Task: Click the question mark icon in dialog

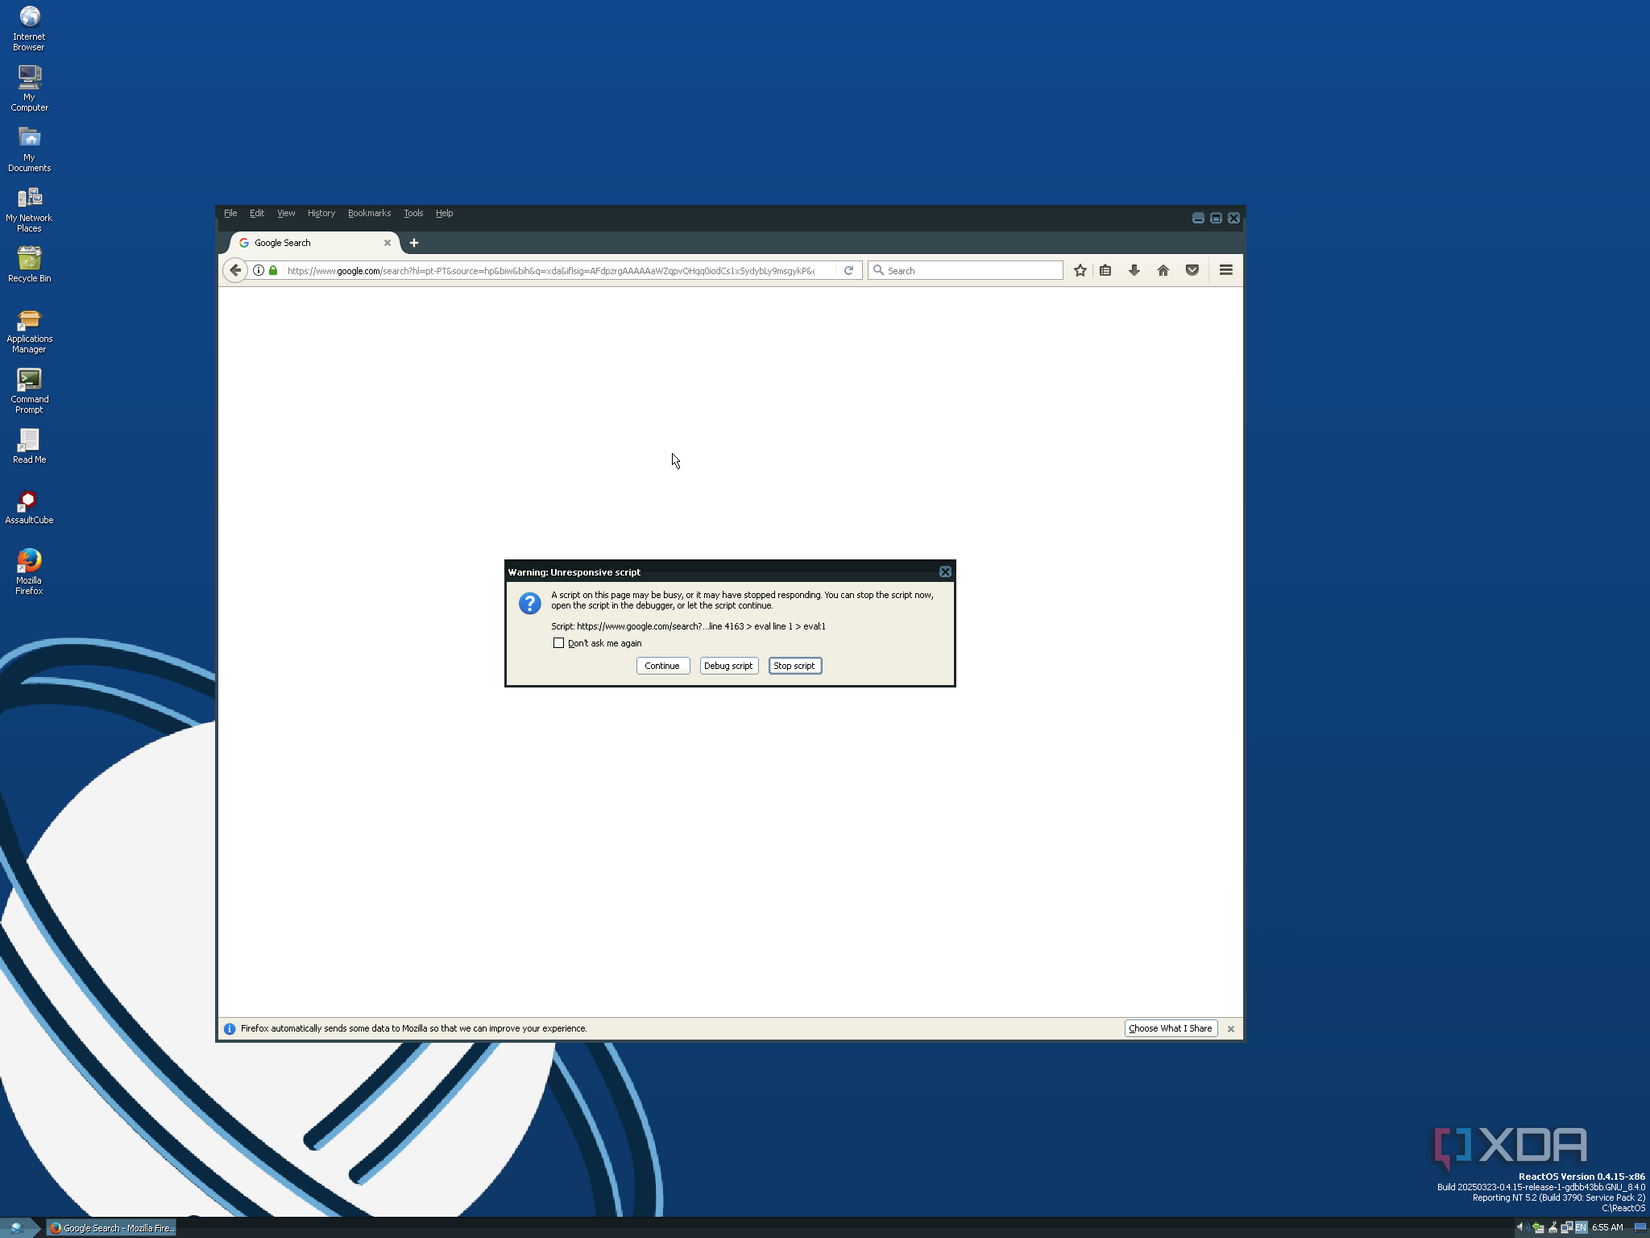Action: click(530, 603)
